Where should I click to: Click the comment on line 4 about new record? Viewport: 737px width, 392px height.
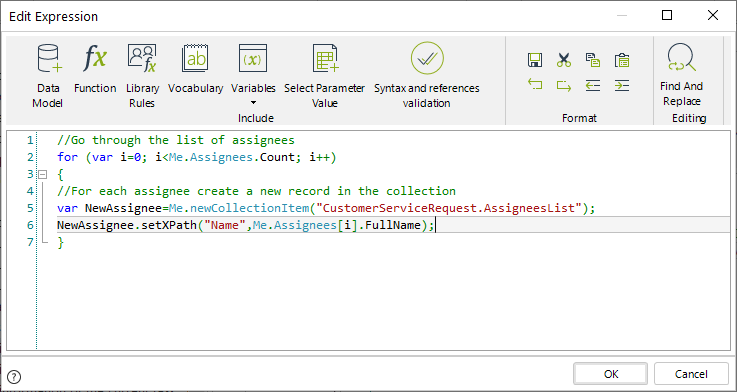[256, 191]
